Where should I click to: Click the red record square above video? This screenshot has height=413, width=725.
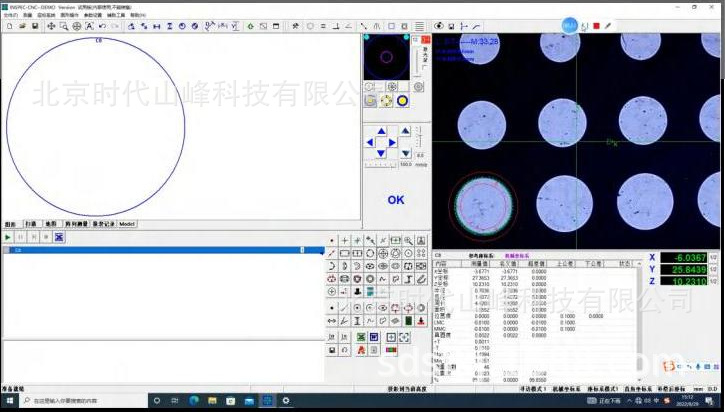point(597,26)
